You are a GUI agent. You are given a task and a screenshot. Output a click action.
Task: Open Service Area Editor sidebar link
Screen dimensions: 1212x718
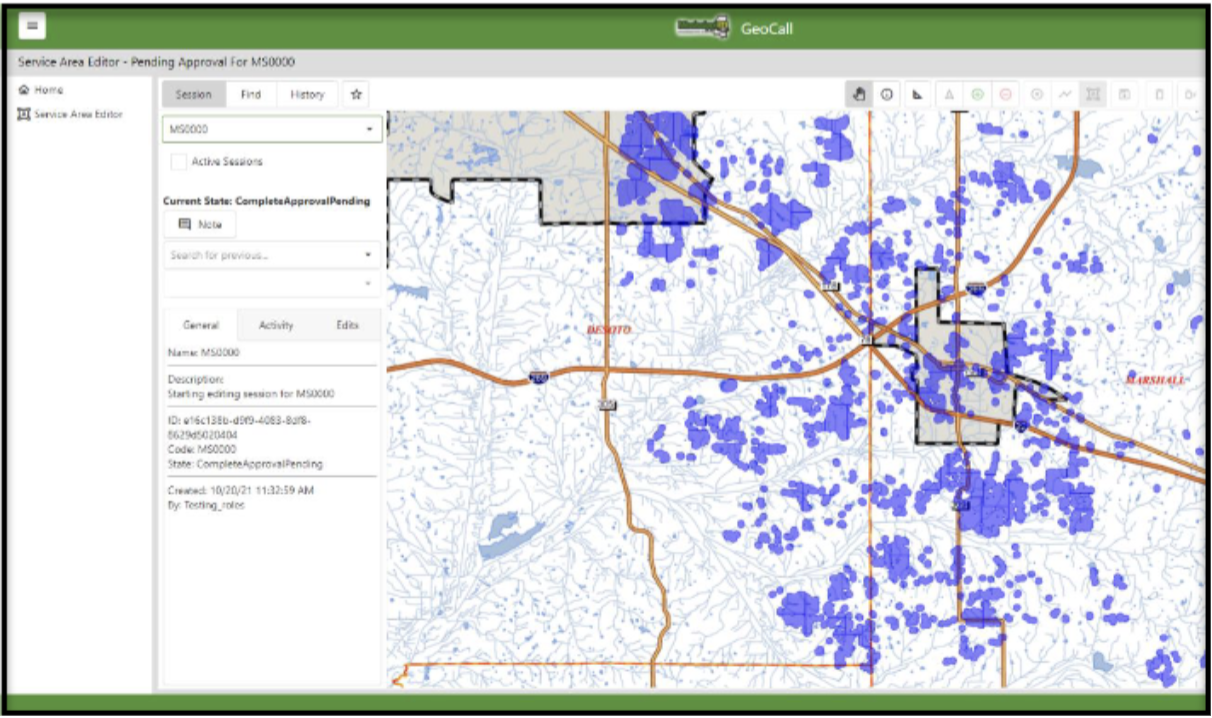77,114
